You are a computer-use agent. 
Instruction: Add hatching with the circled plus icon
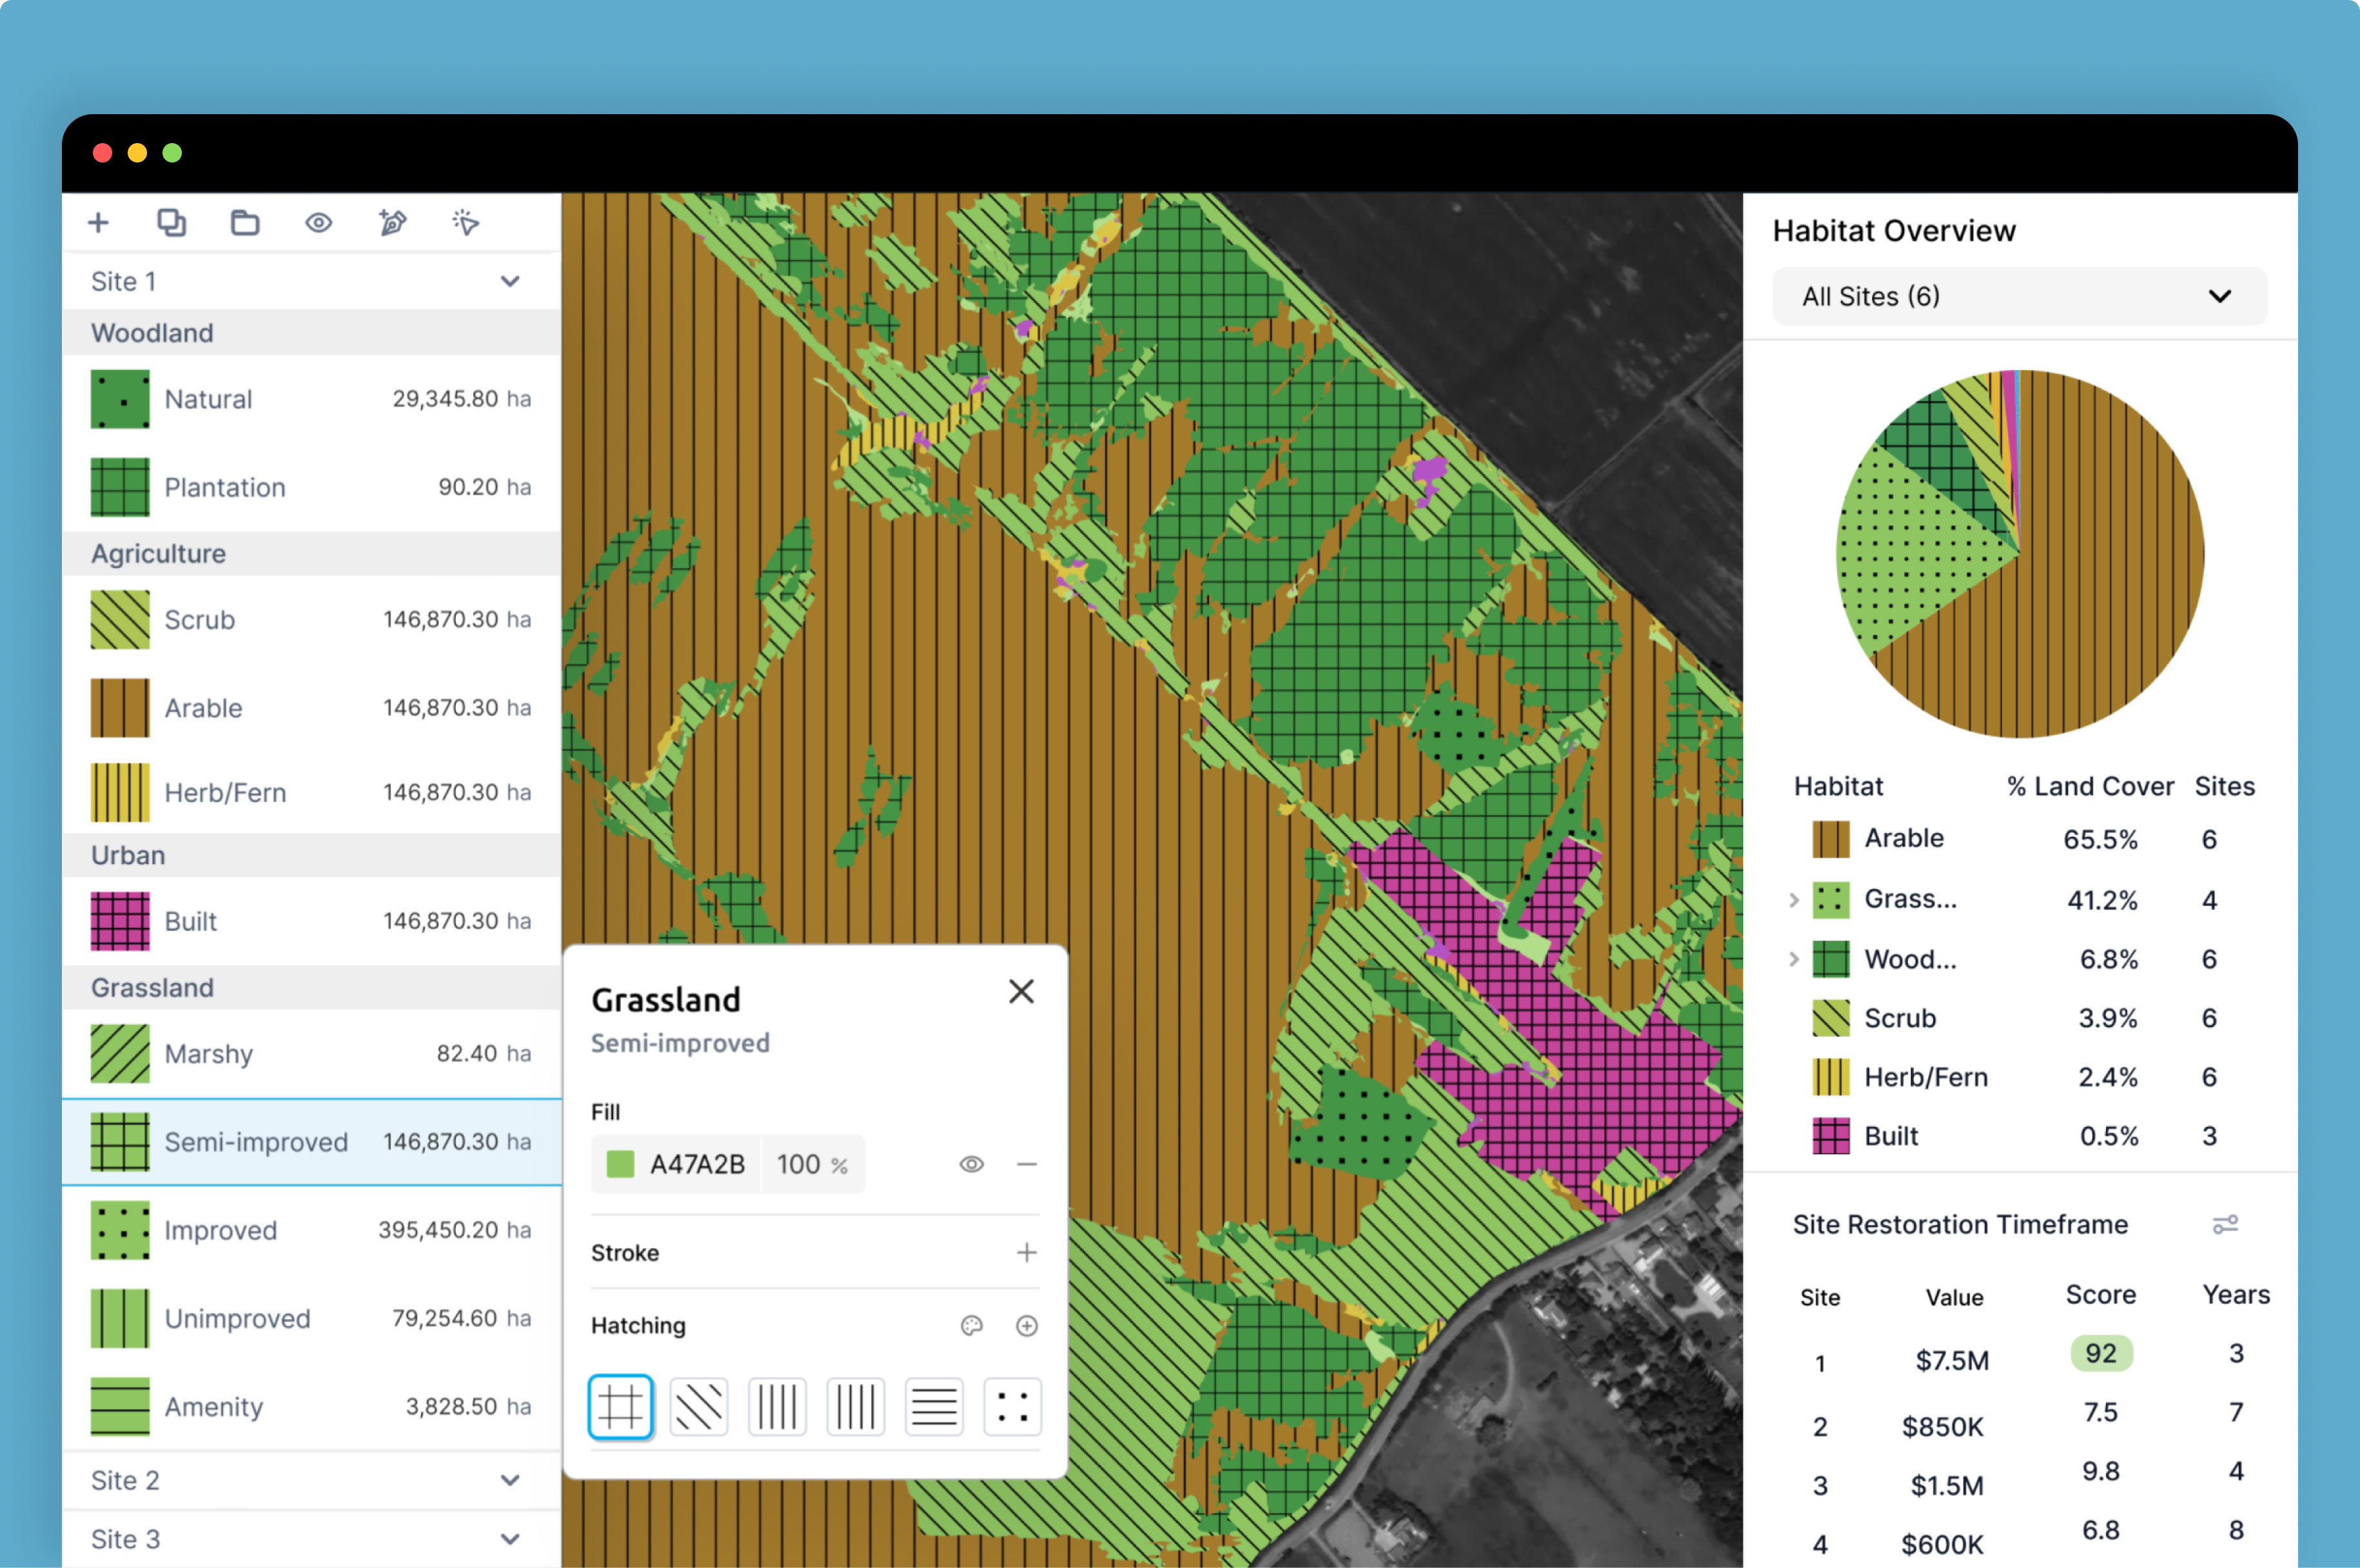pyautogui.click(x=1027, y=1326)
